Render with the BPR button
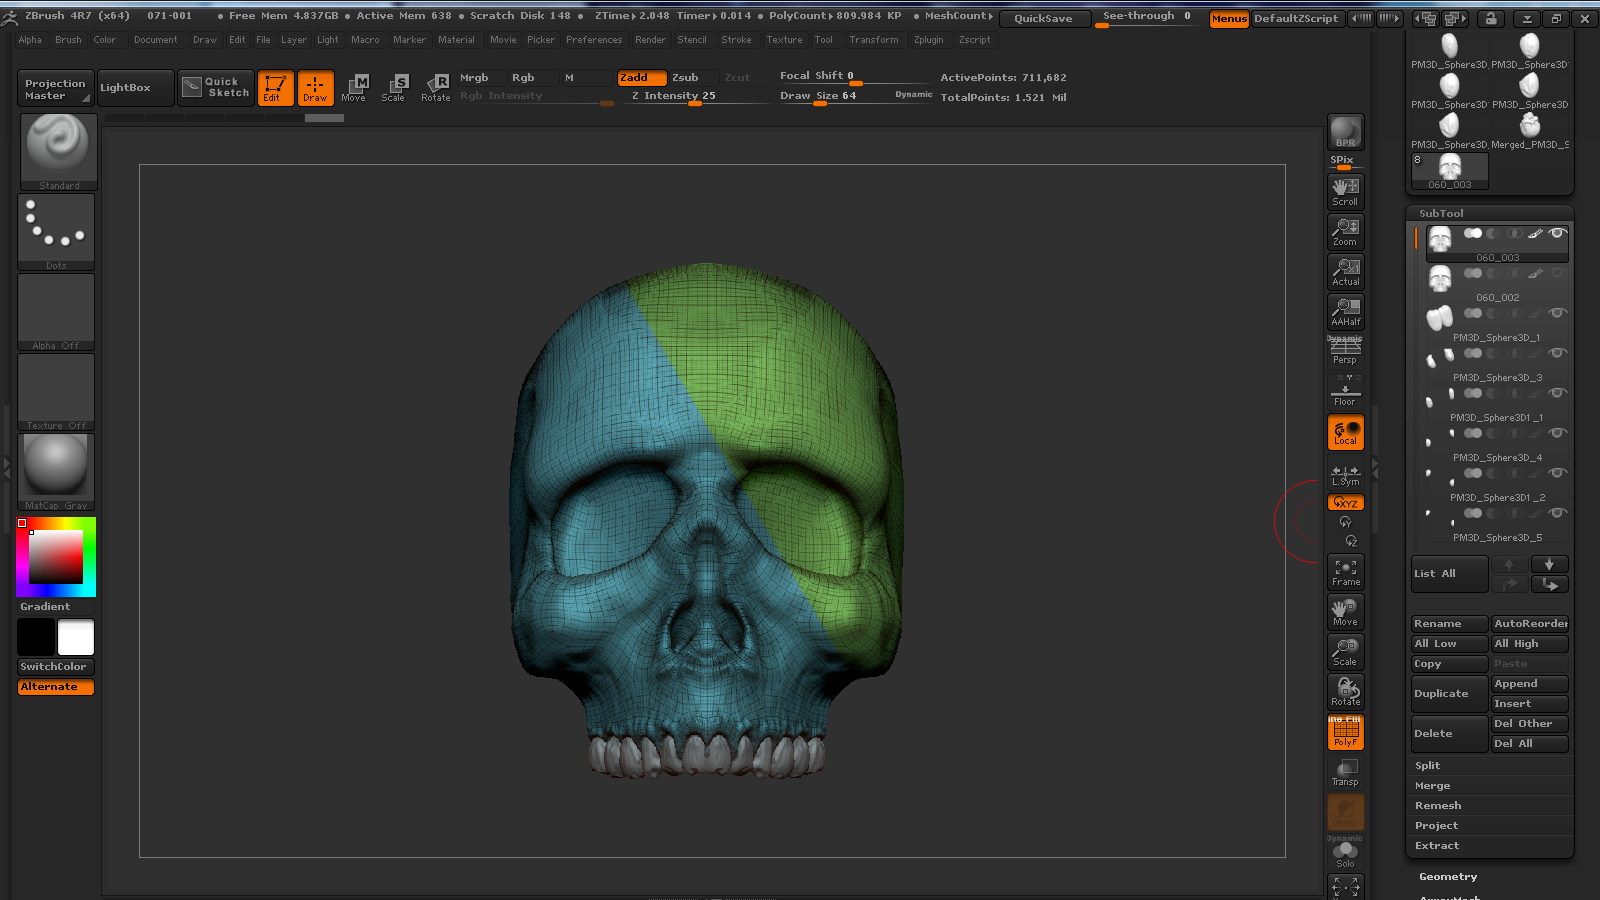The width and height of the screenshot is (1600, 900). [1346, 132]
